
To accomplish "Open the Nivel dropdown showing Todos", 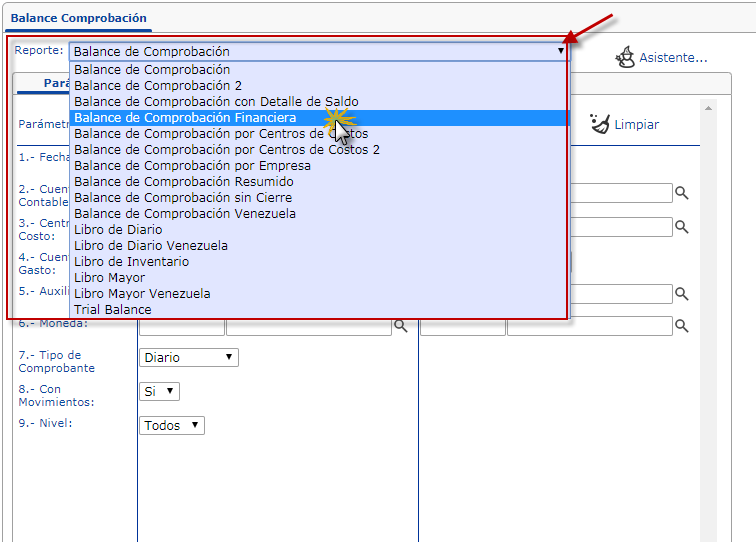I will coord(171,425).
